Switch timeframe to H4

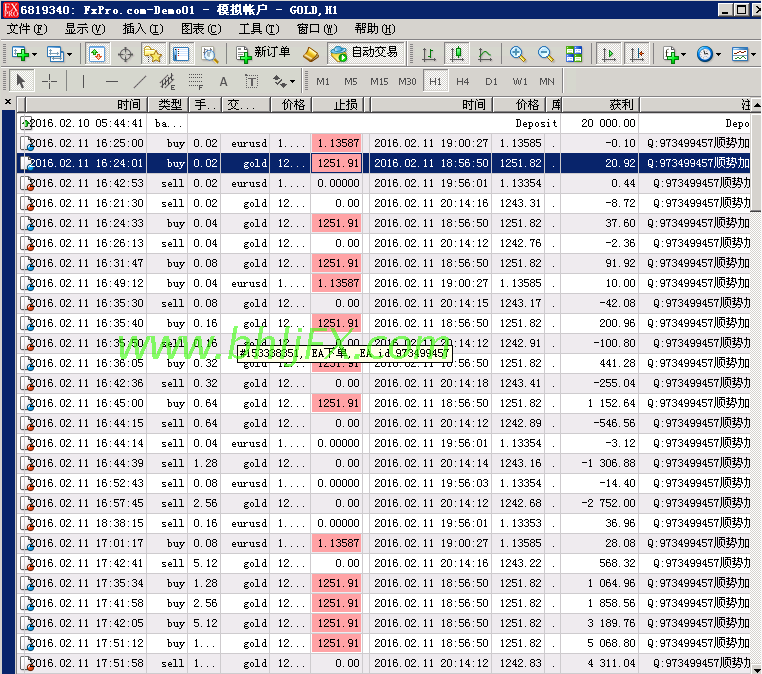(x=463, y=82)
